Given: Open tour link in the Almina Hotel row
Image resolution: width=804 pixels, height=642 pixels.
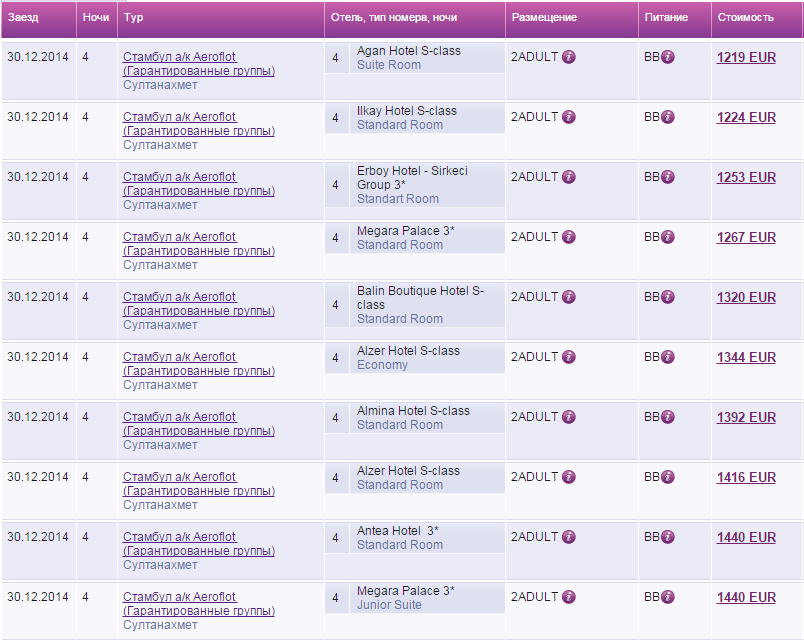Looking at the screenshot, I should click(179, 417).
